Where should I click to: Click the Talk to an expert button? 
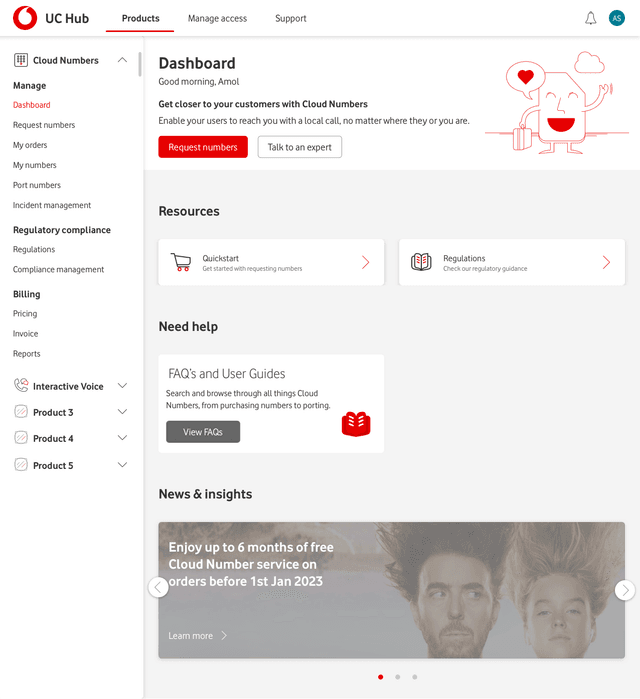pyautogui.click(x=299, y=147)
